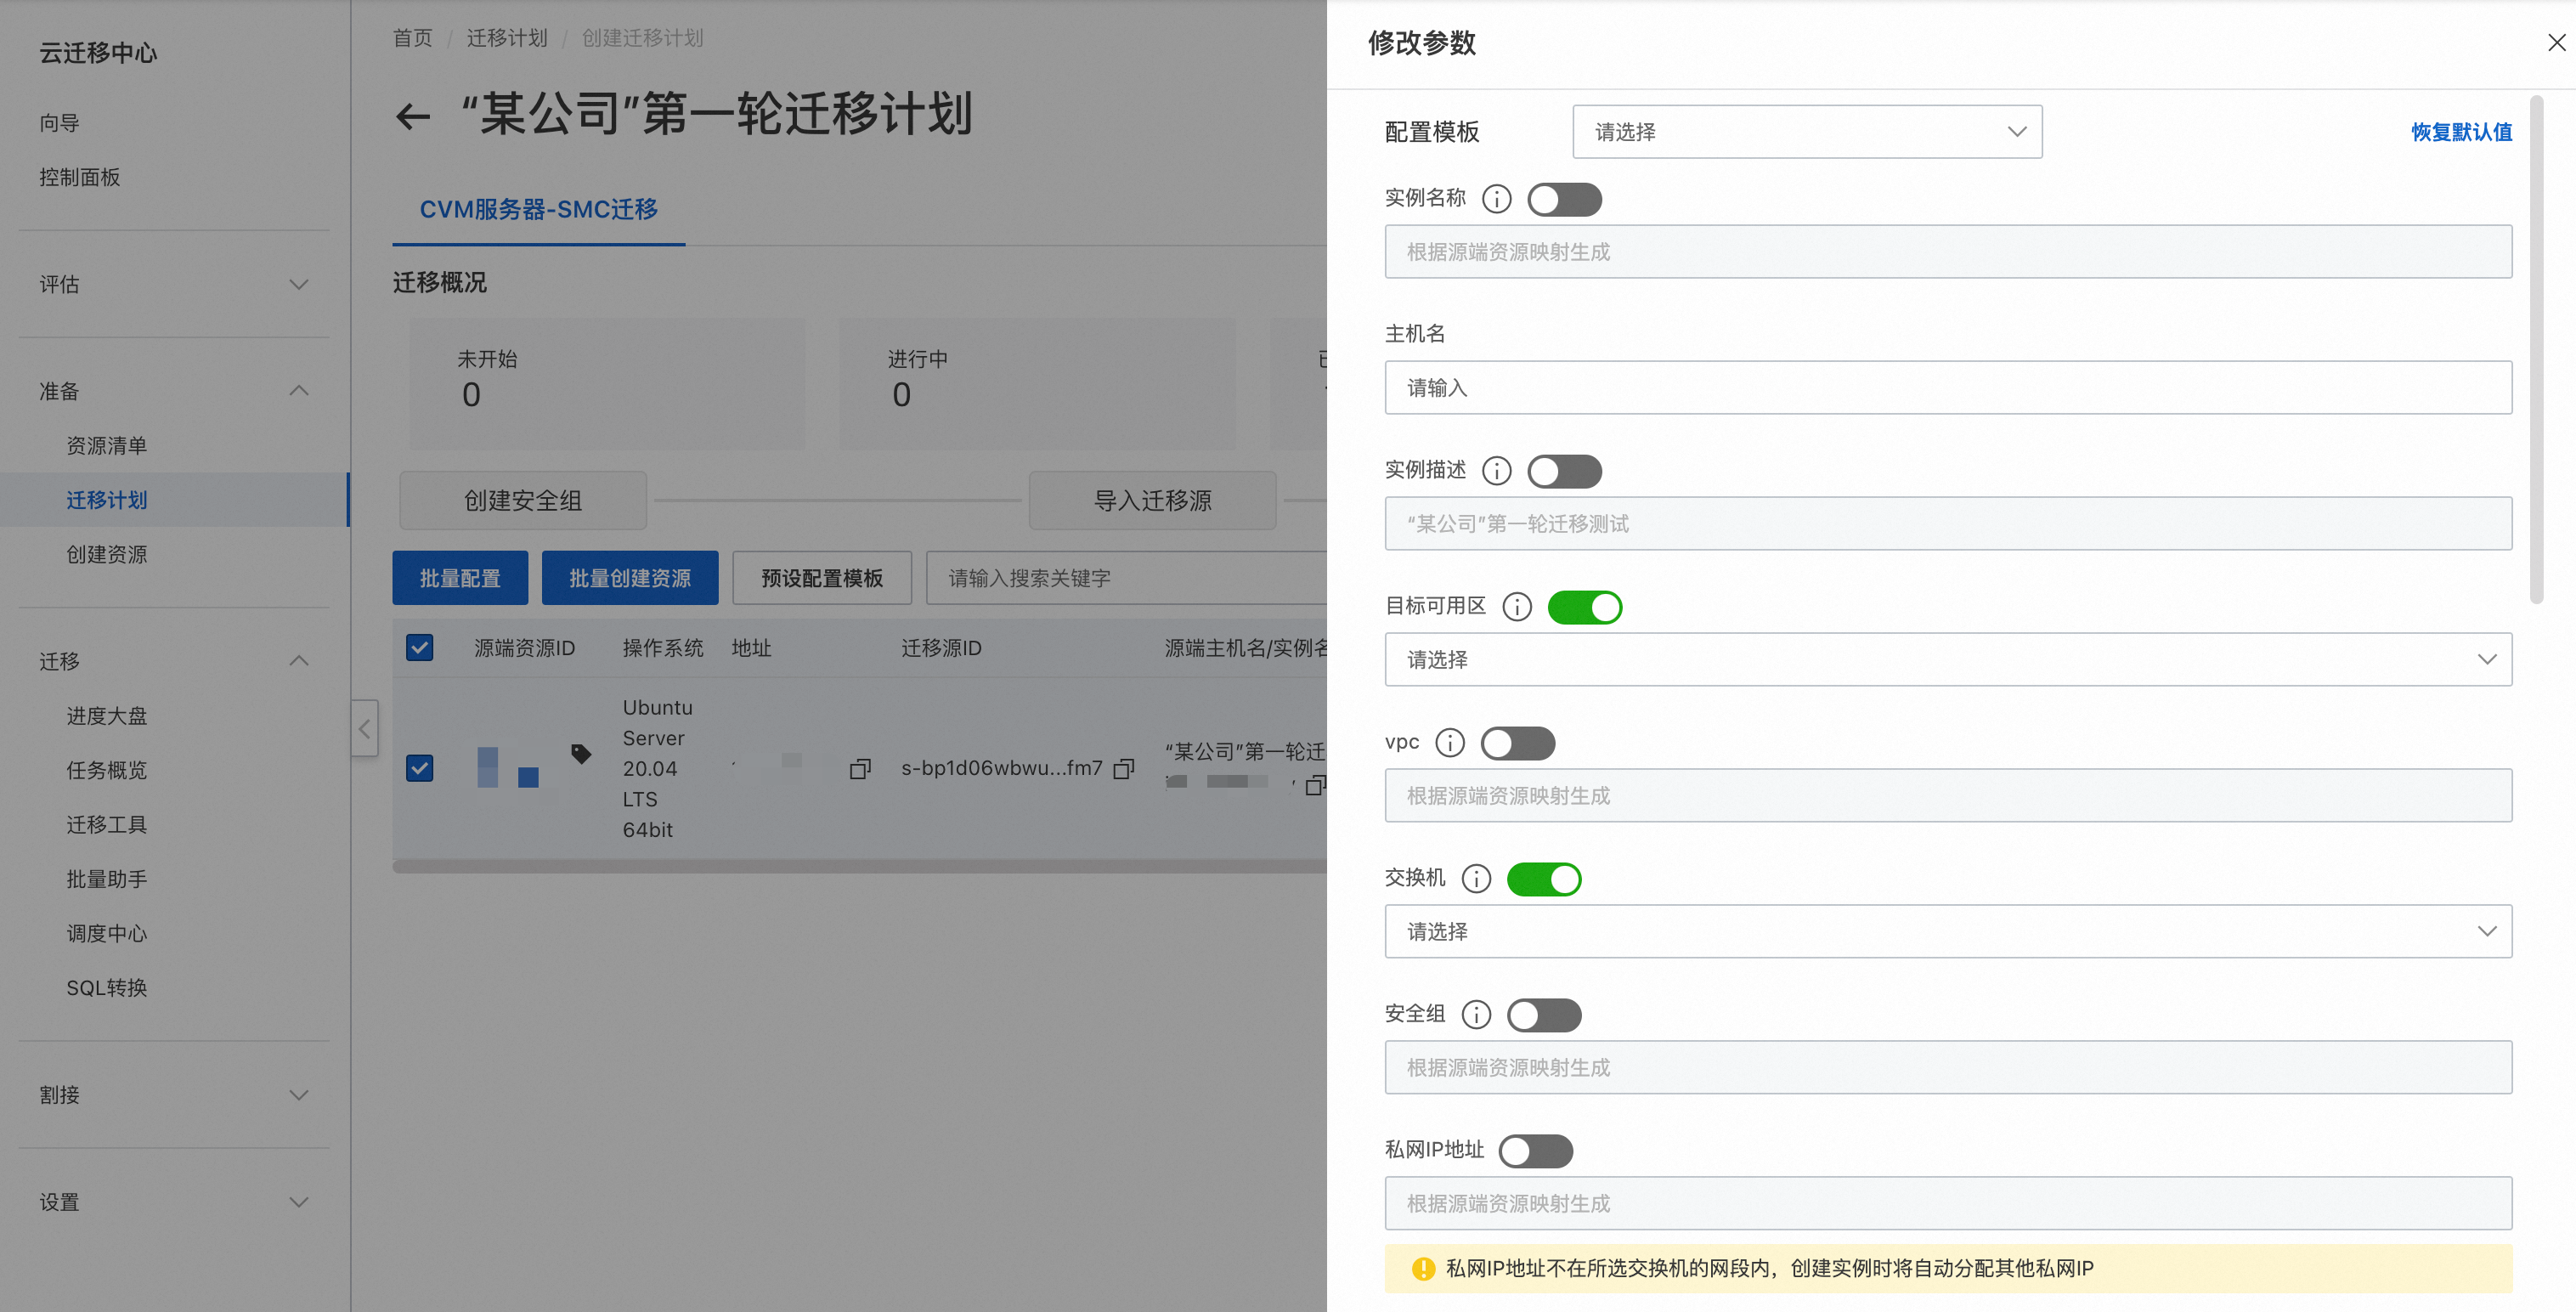The width and height of the screenshot is (2576, 1312).
Task: Click info icon next to vpc
Action: 1450,743
